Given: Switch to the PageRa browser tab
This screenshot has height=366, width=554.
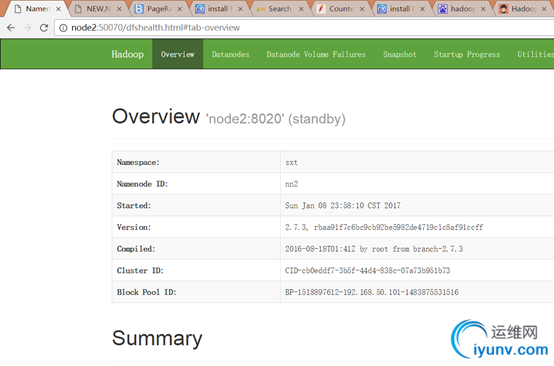Looking at the screenshot, I should (x=159, y=9).
